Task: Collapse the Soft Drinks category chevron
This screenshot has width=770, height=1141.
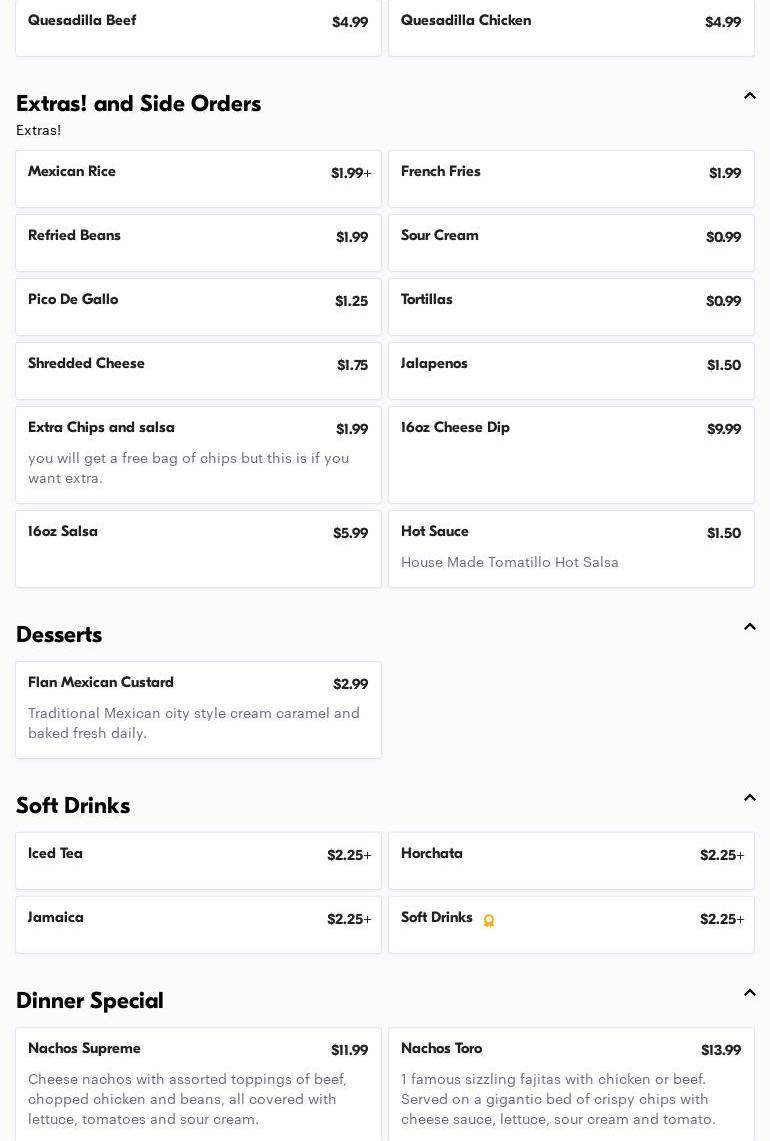Action: (x=750, y=799)
